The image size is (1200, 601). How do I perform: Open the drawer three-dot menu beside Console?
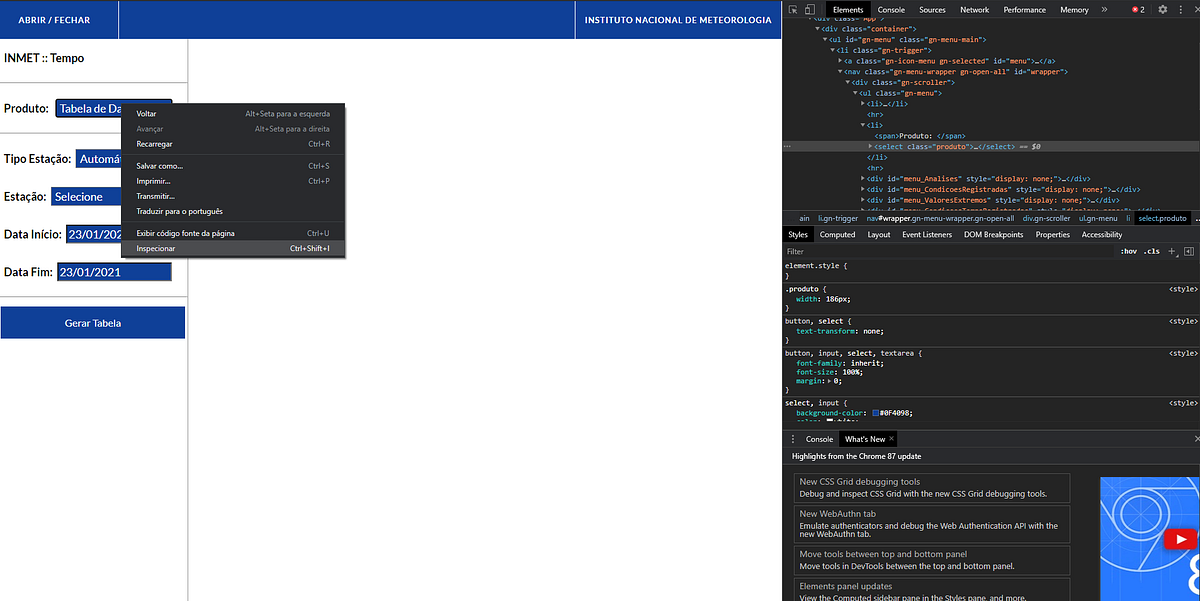coord(793,439)
